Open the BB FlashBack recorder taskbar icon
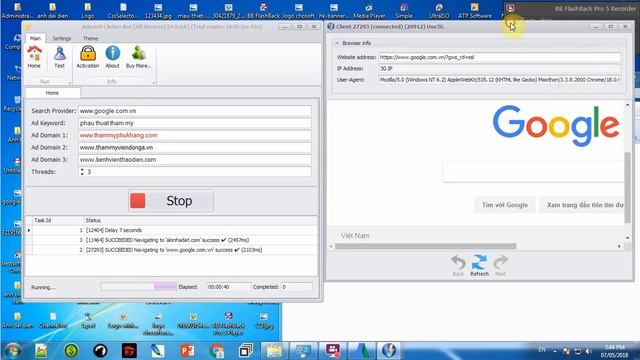The image size is (640, 360). 332,351
